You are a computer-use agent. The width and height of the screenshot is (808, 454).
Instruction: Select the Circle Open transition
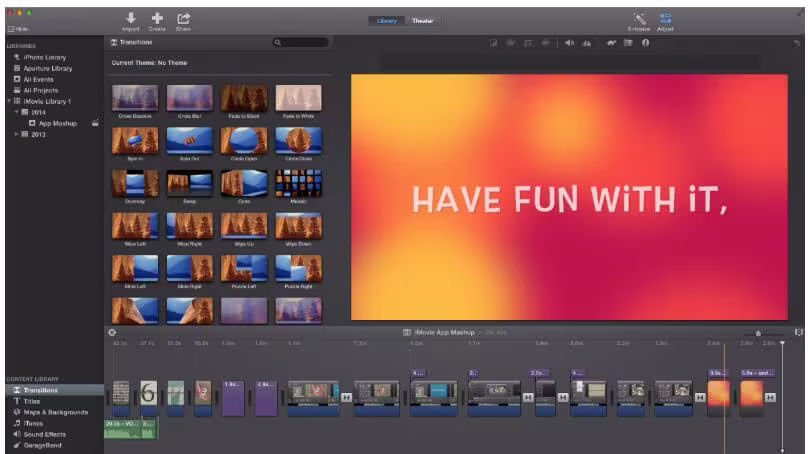244,141
